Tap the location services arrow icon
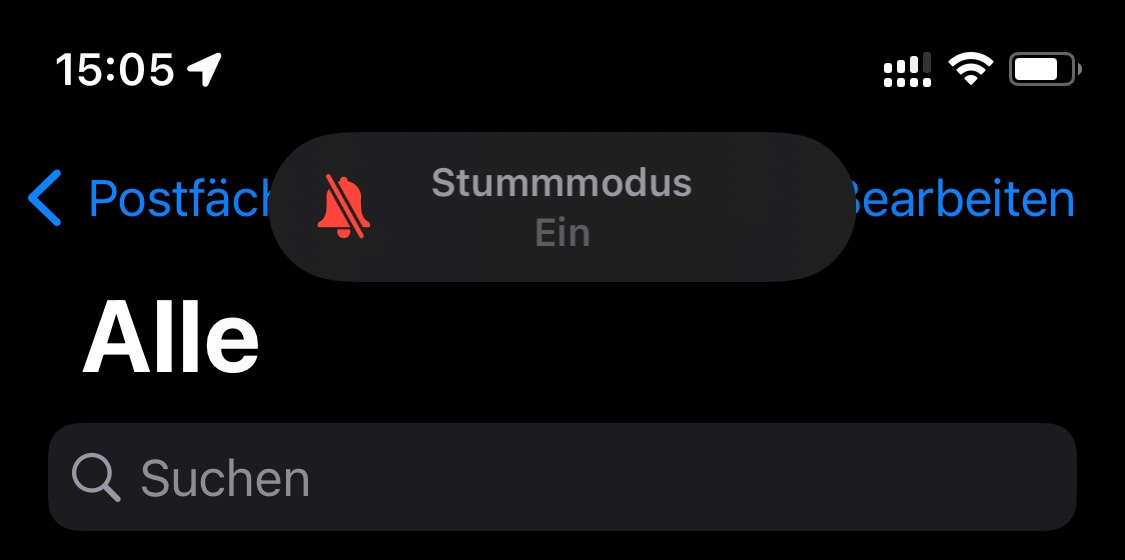The image size is (1125, 560). pos(204,70)
